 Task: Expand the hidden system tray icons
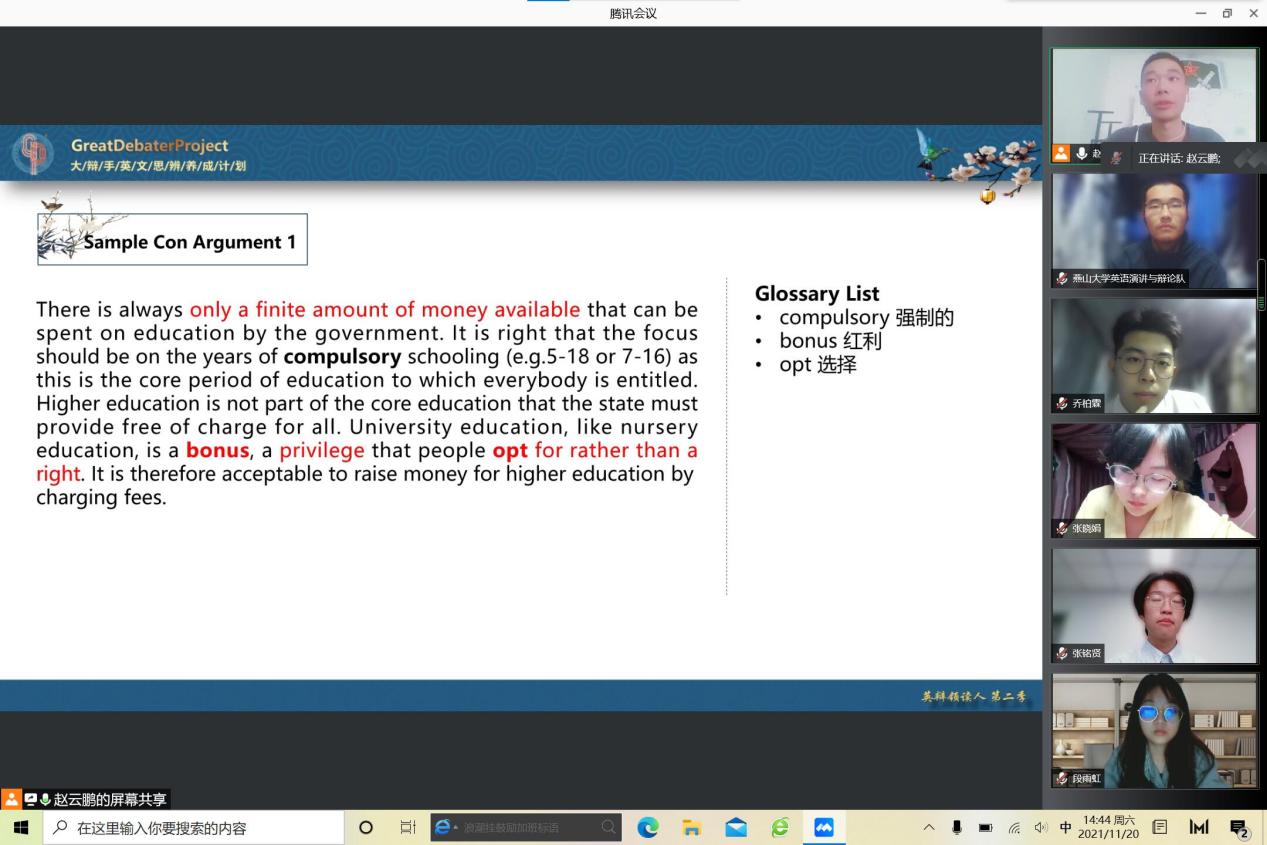click(x=929, y=828)
